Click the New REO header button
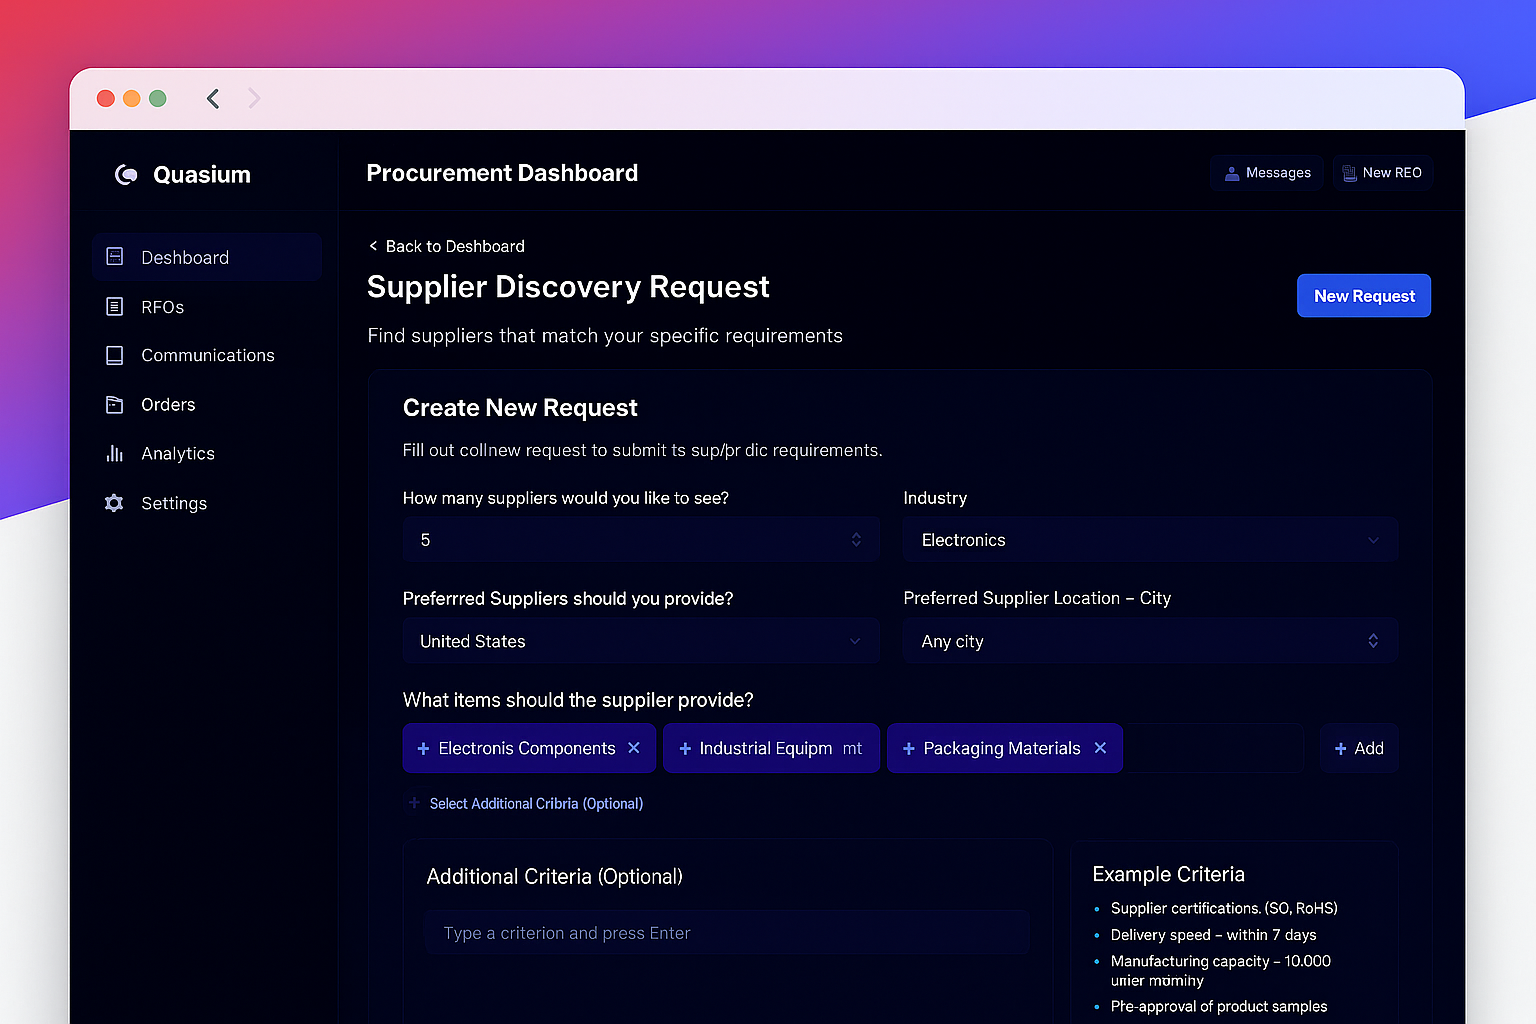This screenshot has width=1536, height=1024. [1382, 173]
